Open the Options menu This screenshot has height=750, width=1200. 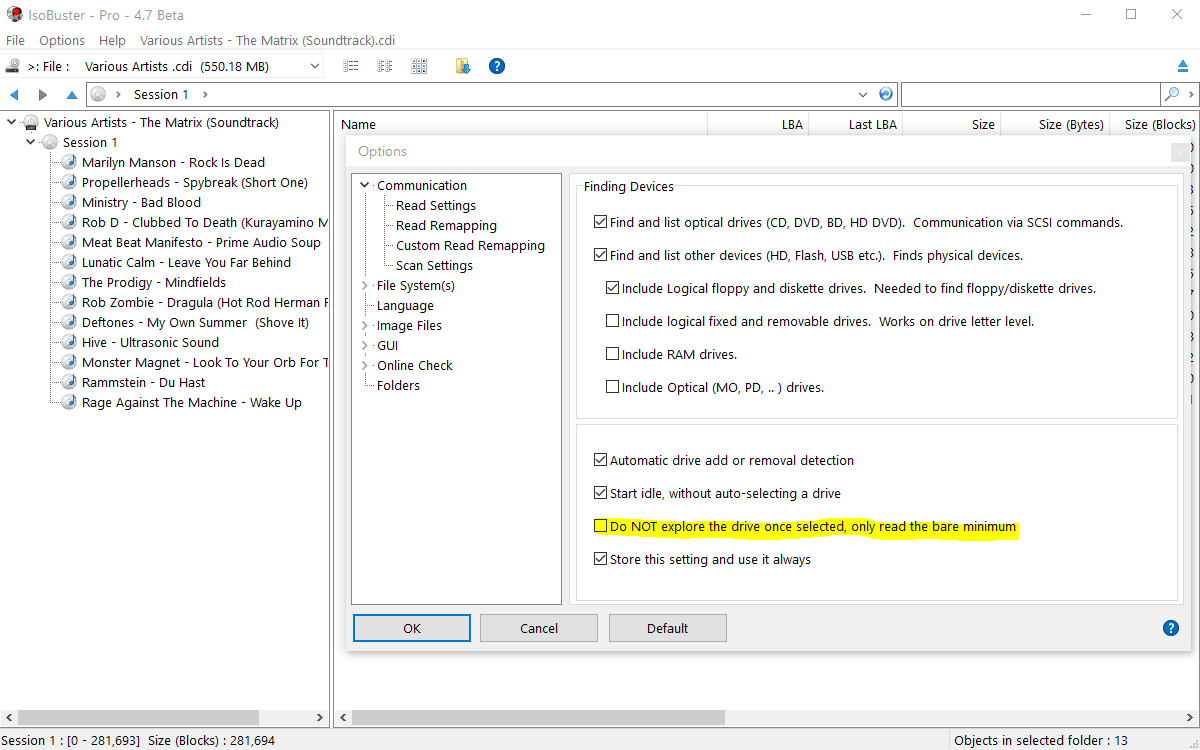[x=62, y=40]
